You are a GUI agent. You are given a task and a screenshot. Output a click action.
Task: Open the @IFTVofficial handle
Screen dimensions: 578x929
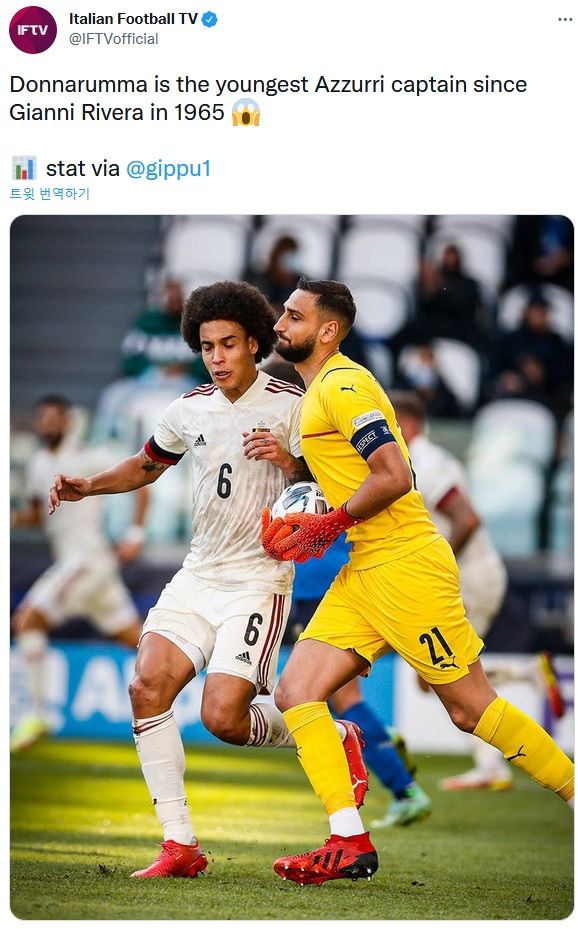[114, 39]
